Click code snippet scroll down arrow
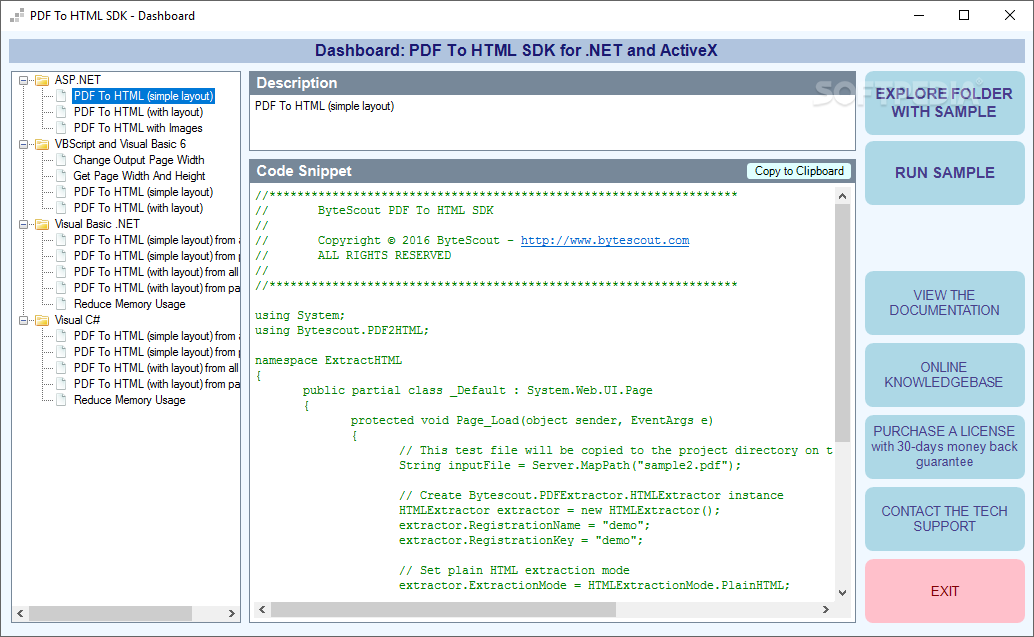The width and height of the screenshot is (1034, 637). 842,593
